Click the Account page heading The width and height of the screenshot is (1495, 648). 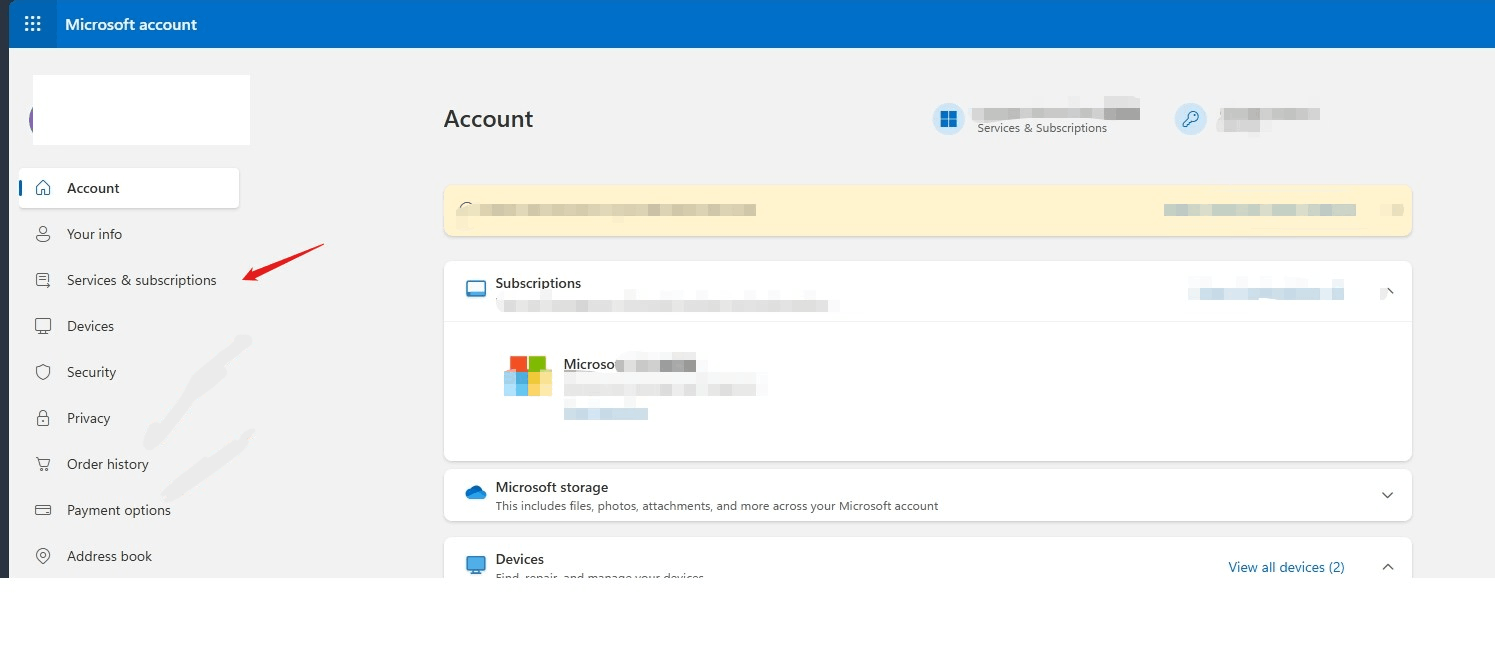488,119
